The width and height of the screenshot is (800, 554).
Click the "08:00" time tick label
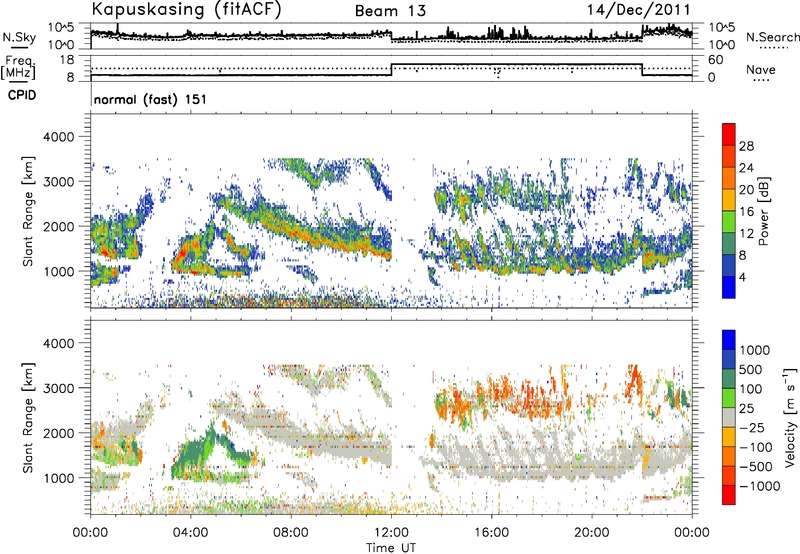[291, 533]
